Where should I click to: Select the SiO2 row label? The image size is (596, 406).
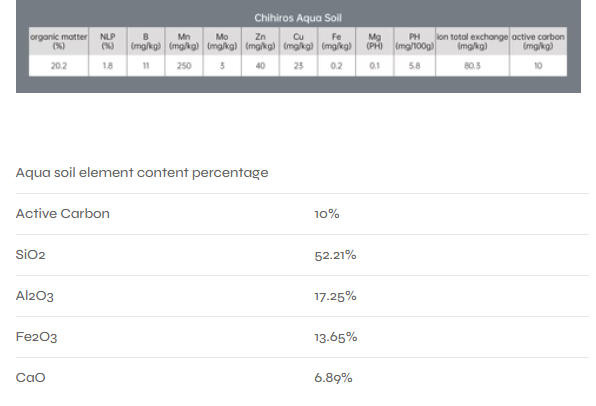[x=30, y=255]
